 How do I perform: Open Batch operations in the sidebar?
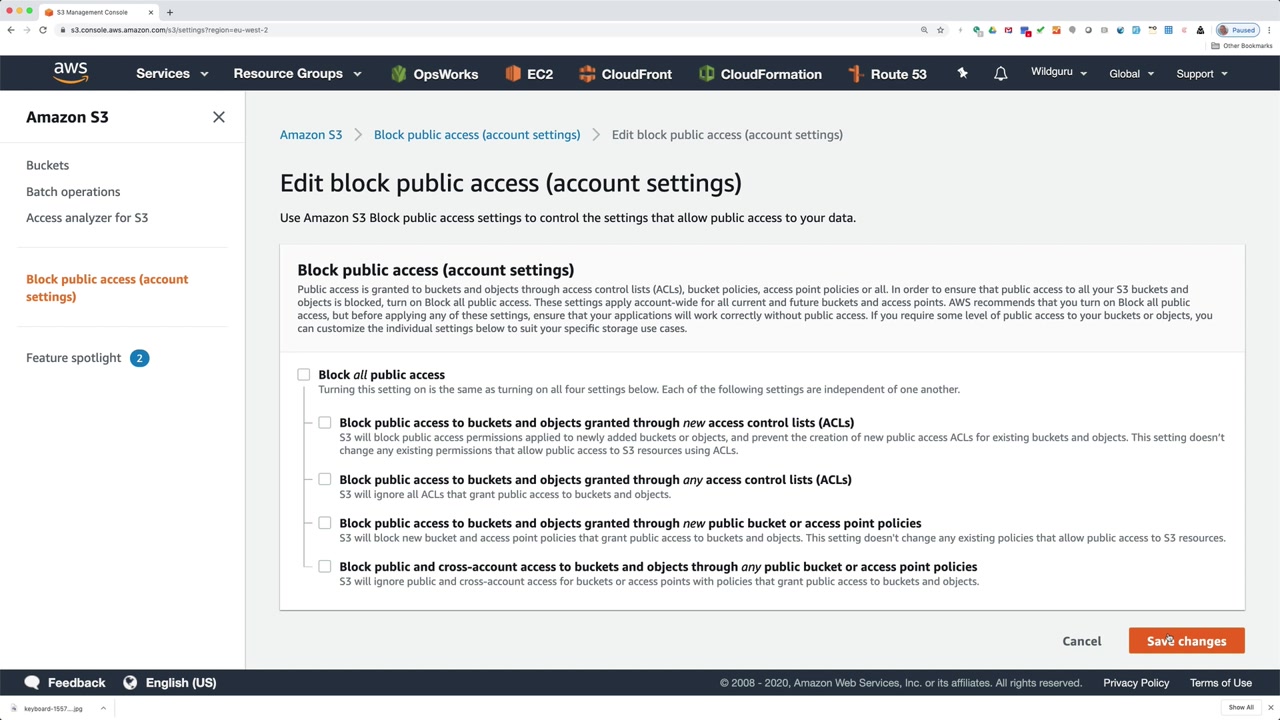(x=73, y=192)
